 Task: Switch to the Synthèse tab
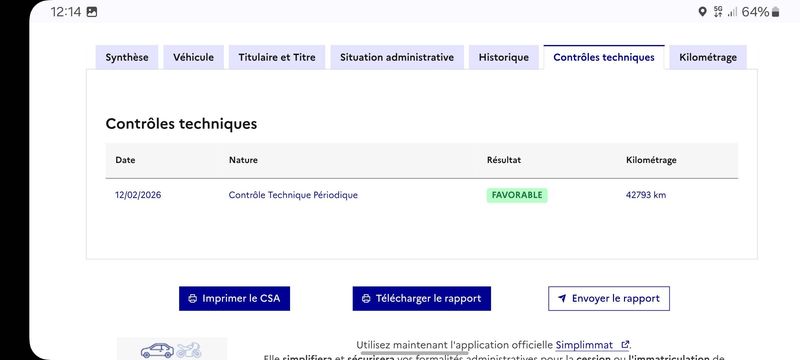[127, 57]
